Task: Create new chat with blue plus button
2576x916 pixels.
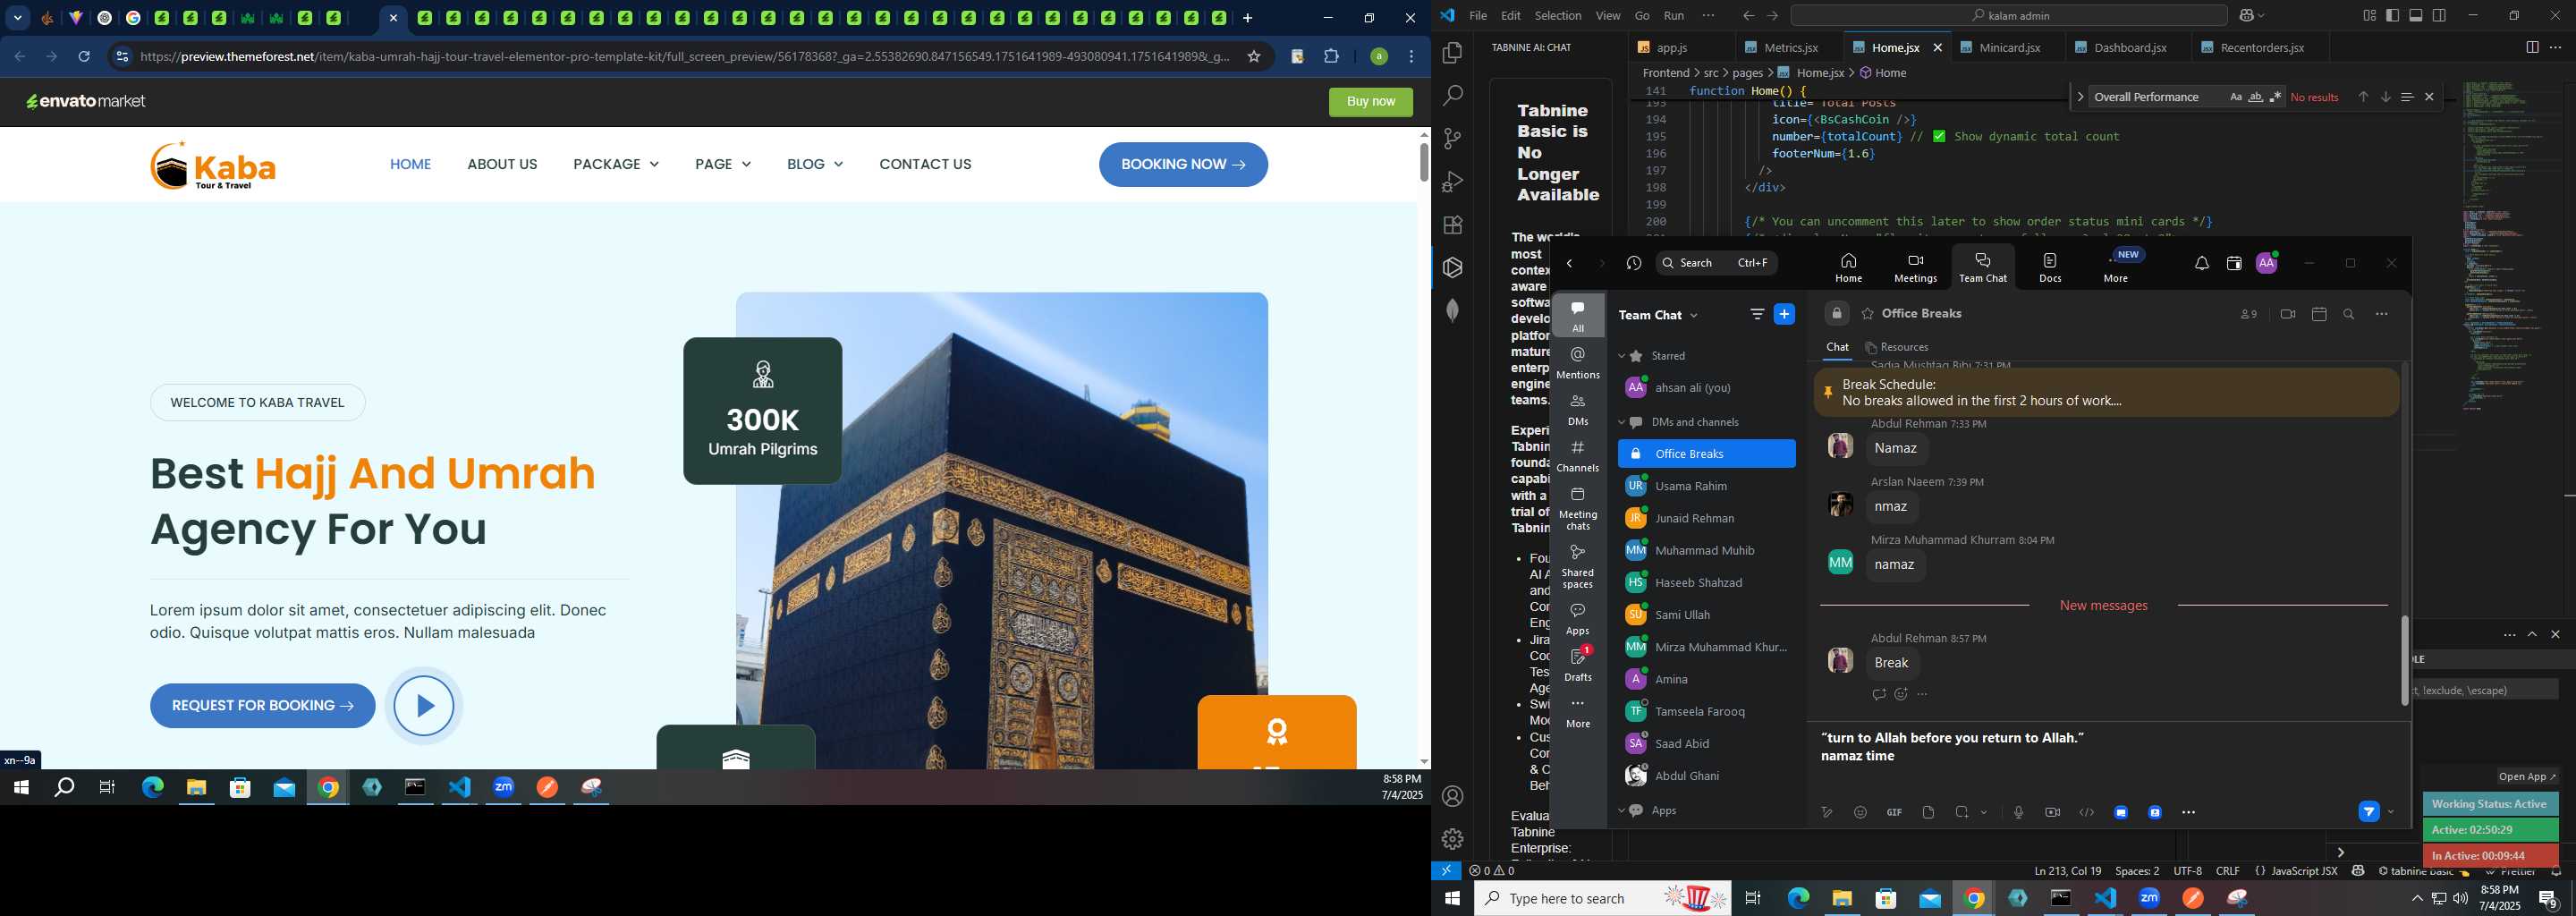Action: [x=1784, y=314]
